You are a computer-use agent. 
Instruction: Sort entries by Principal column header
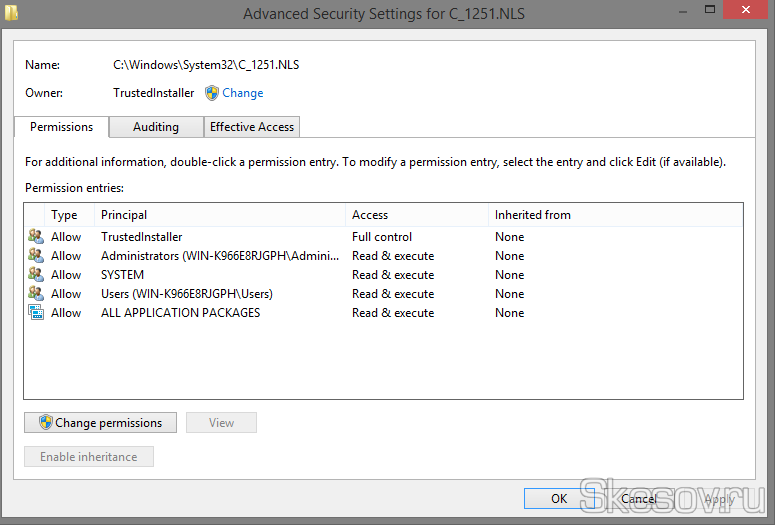point(124,215)
